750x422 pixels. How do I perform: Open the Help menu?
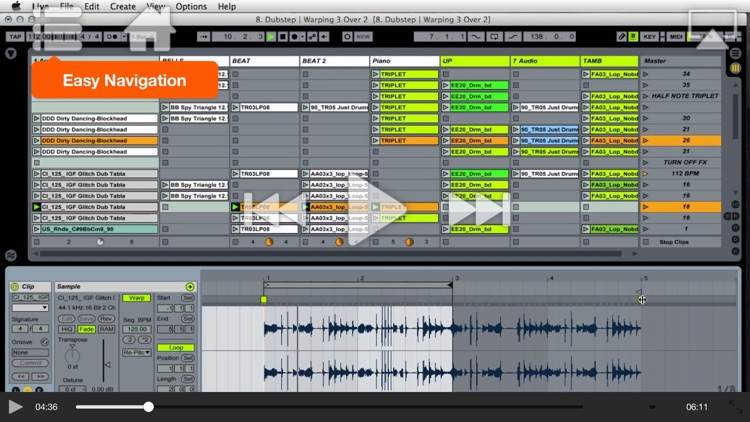[x=227, y=7]
